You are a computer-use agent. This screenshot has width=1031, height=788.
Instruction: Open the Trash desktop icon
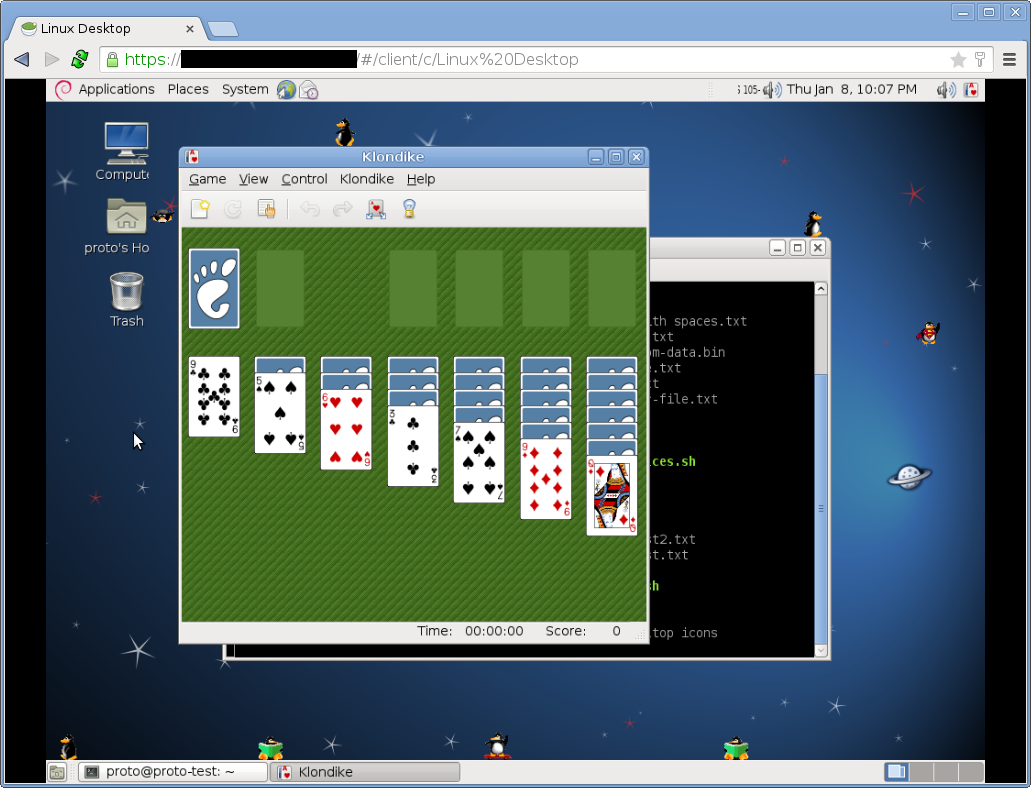[x=126, y=300]
